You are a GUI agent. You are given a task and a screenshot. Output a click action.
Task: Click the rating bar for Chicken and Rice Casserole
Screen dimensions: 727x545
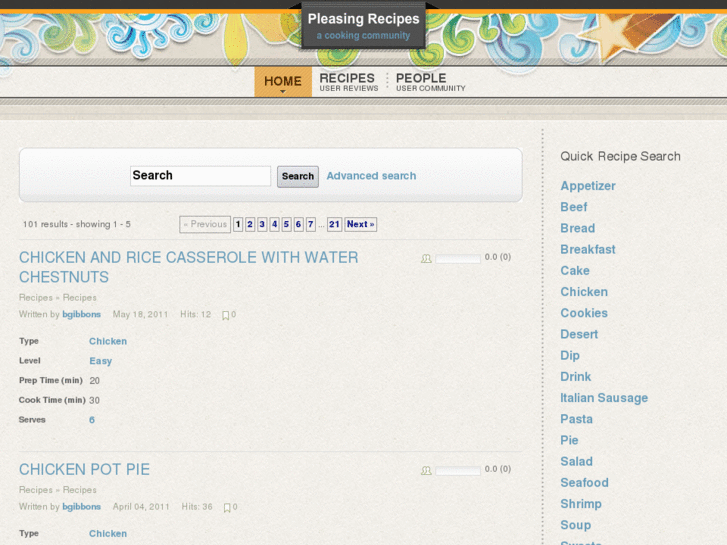point(458,258)
